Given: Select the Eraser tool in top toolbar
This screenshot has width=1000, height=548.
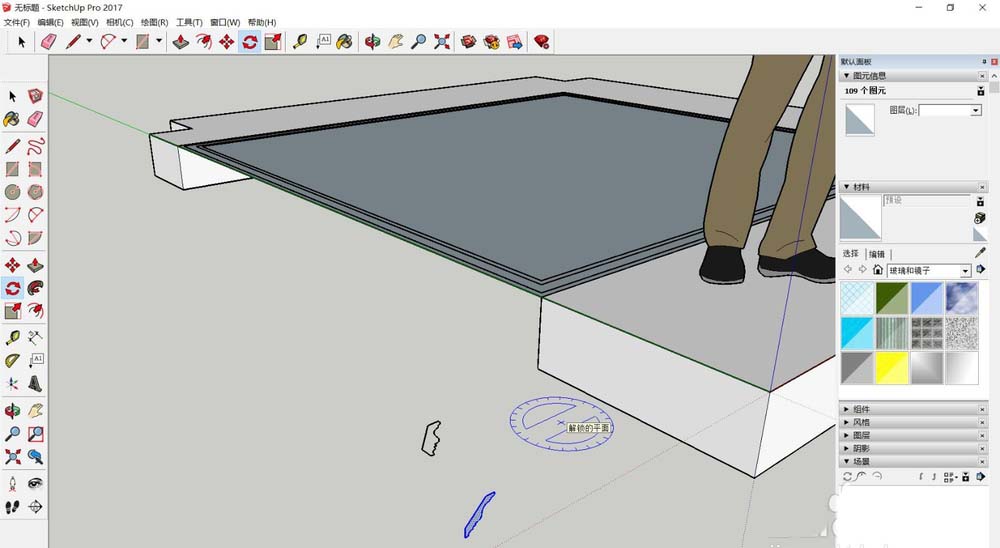Looking at the screenshot, I should tap(48, 41).
